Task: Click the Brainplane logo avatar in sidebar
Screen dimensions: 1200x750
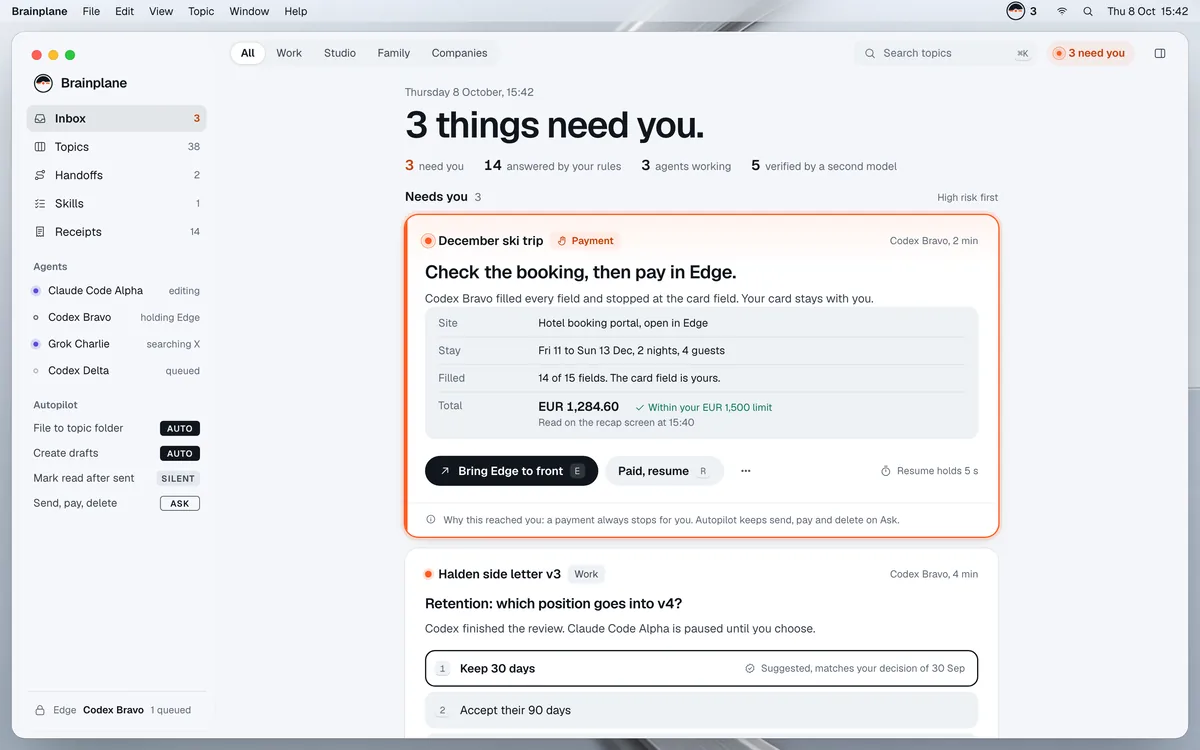Action: pyautogui.click(x=43, y=83)
